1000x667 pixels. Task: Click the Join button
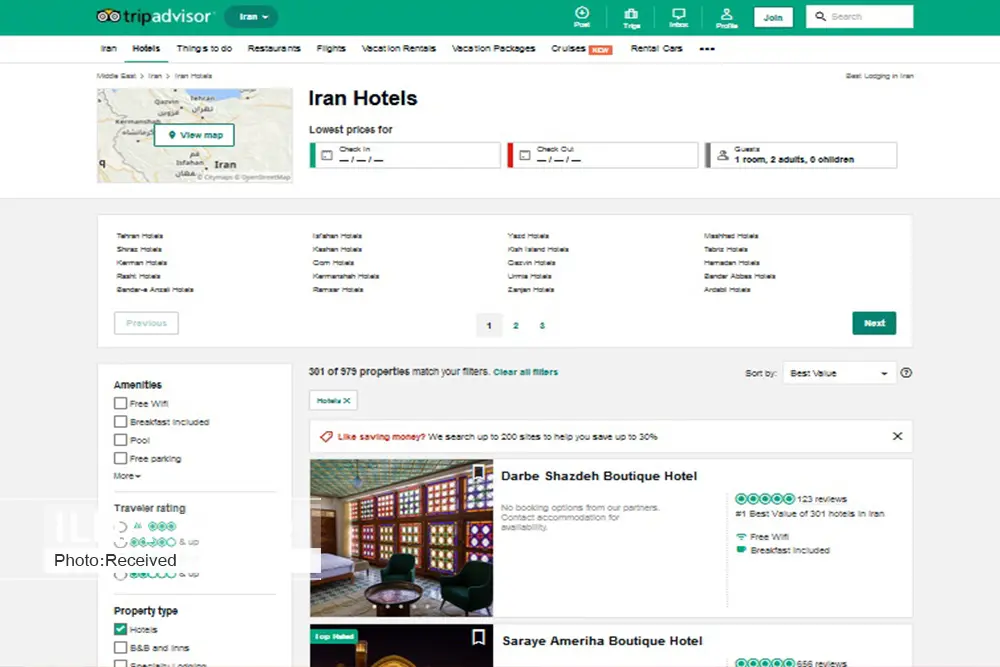(x=773, y=17)
